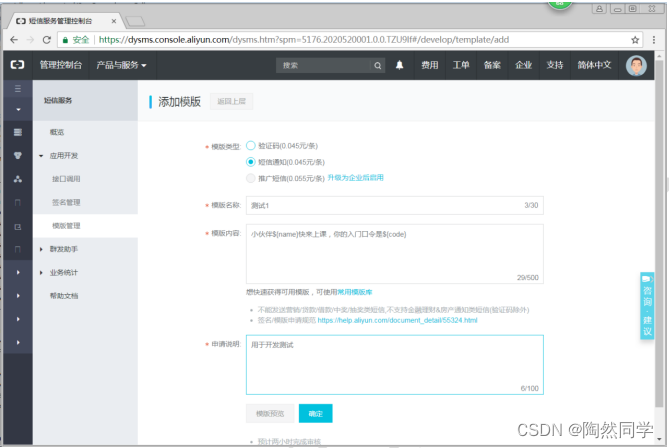Open the 备案 menu
This screenshot has height=448, width=669.
[x=492, y=65]
